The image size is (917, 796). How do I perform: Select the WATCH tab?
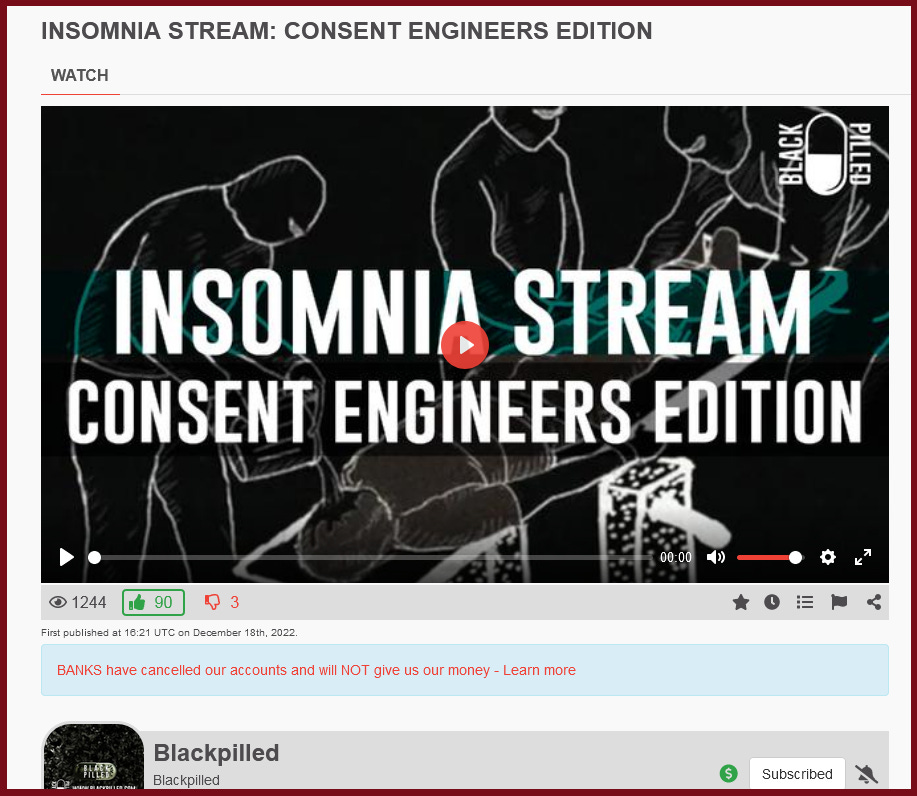[80, 75]
